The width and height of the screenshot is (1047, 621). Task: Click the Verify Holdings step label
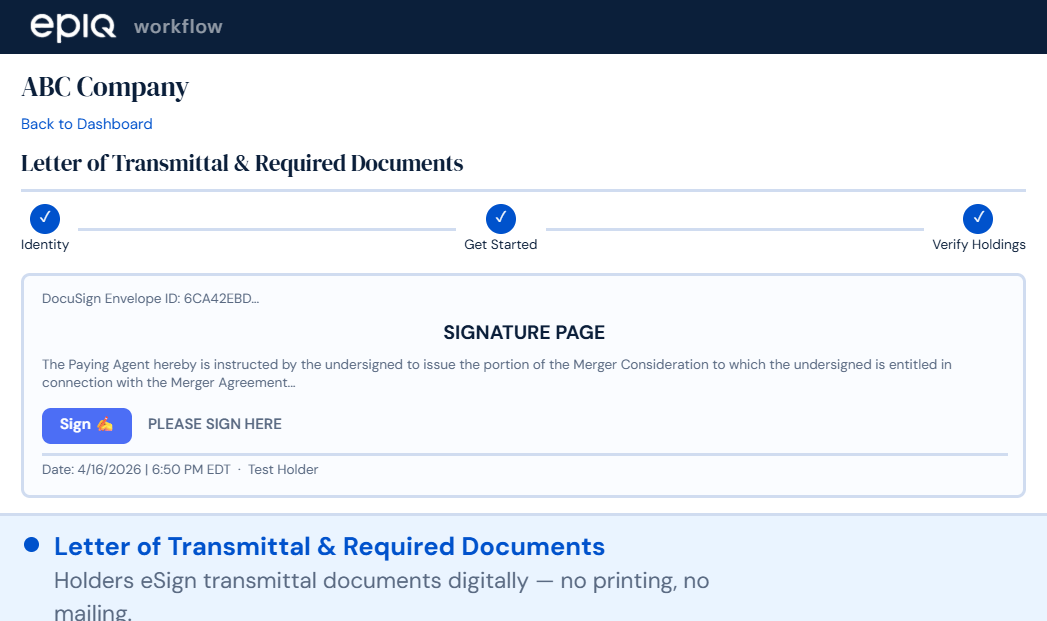pyautogui.click(x=979, y=244)
